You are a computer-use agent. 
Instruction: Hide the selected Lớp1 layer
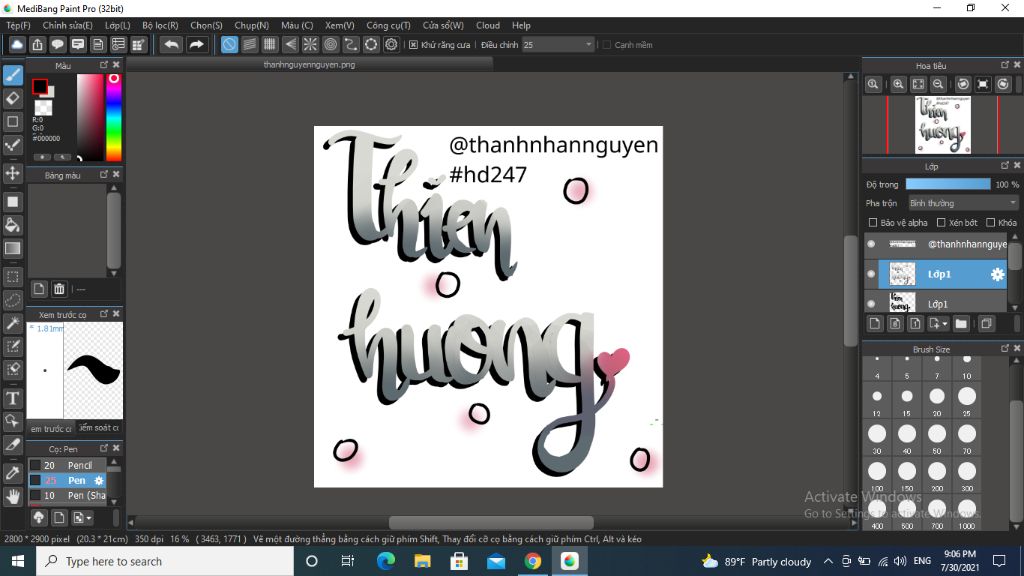(x=871, y=274)
